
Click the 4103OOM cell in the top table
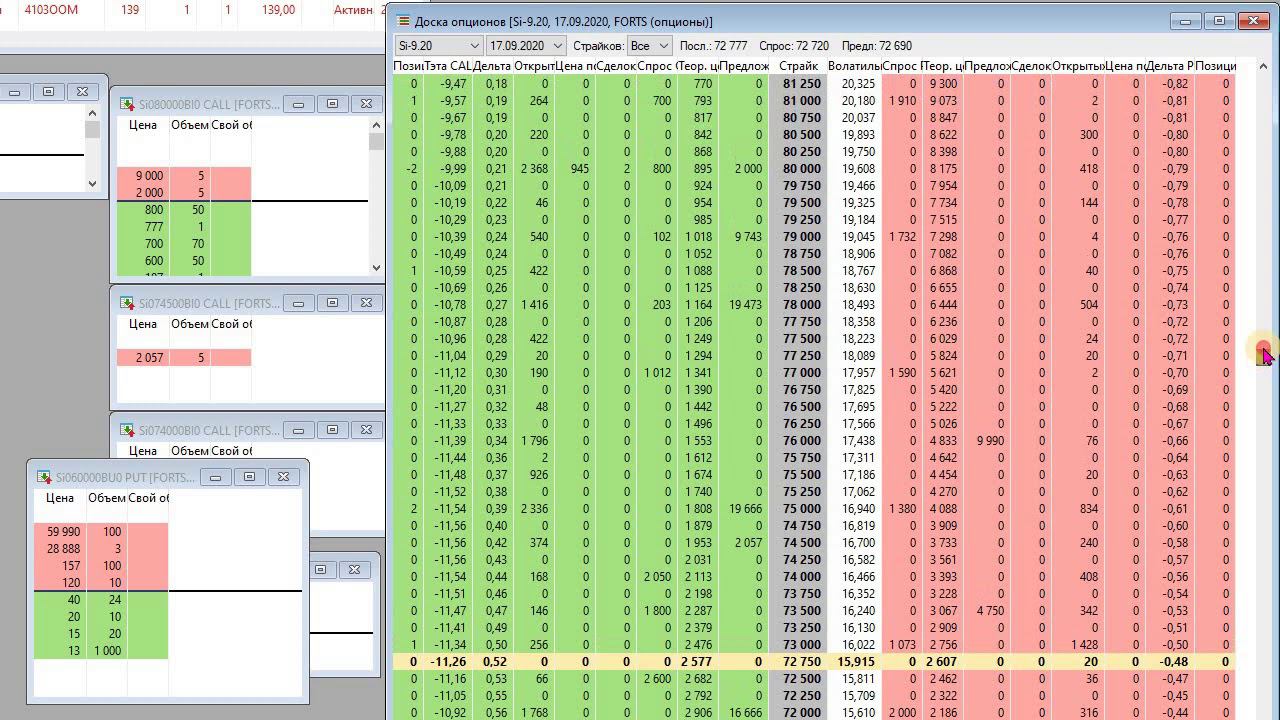coord(51,10)
